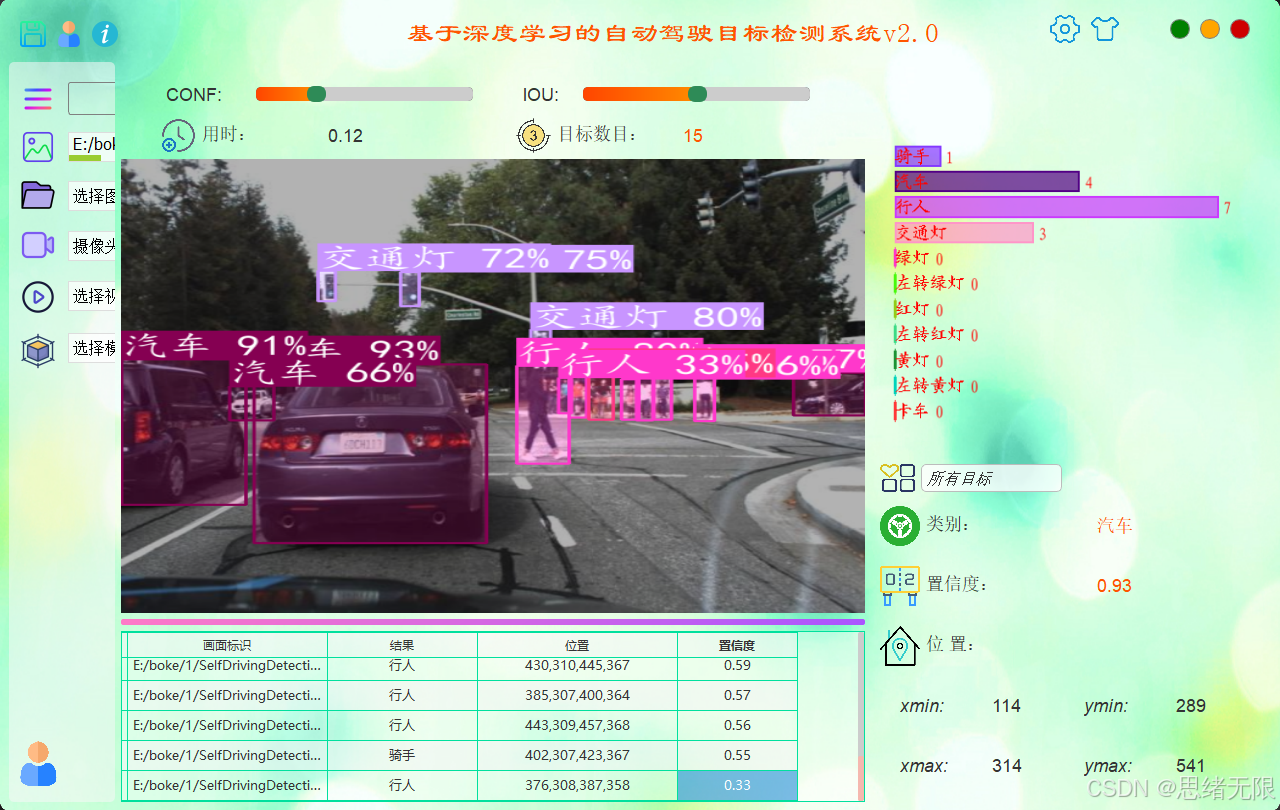Click the house location icon next to 位置
The width and height of the screenshot is (1280, 810).
point(899,645)
